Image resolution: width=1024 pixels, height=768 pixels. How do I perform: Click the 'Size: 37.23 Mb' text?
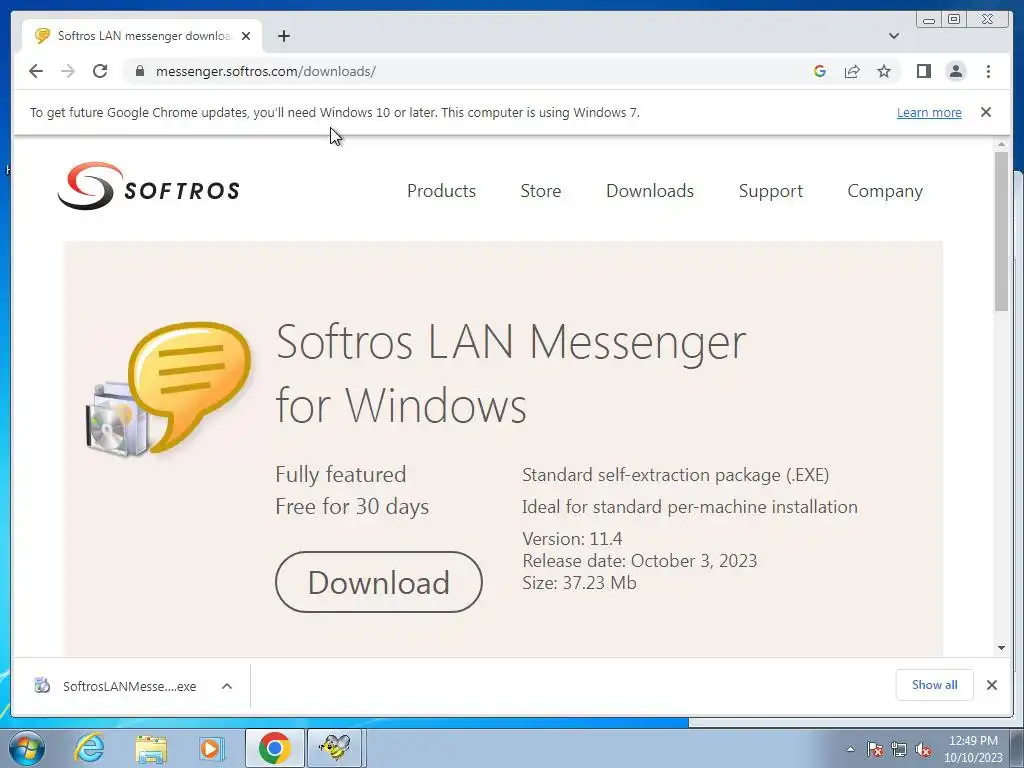tap(579, 583)
